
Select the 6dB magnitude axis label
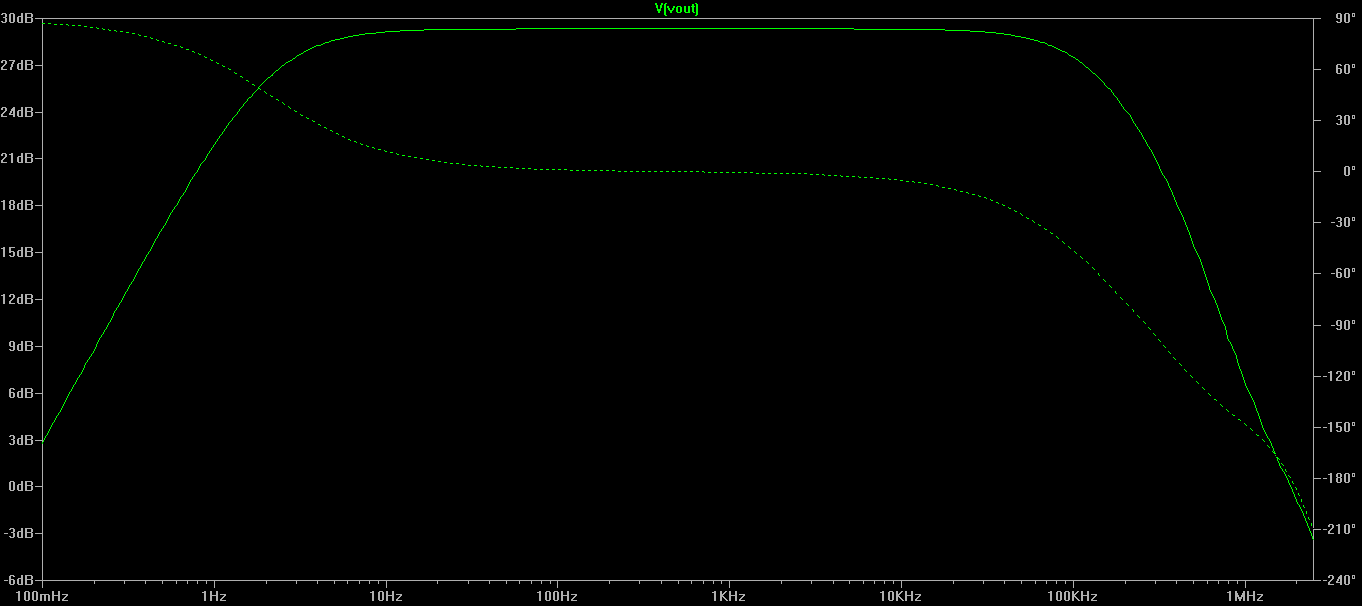[x=21, y=394]
